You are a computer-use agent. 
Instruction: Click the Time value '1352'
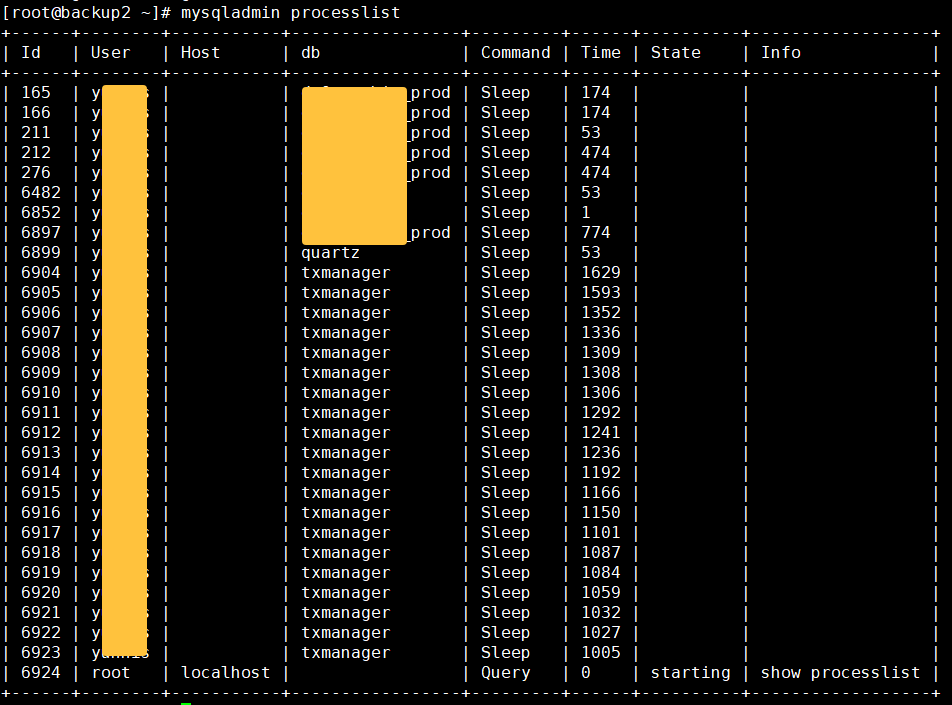[600, 313]
